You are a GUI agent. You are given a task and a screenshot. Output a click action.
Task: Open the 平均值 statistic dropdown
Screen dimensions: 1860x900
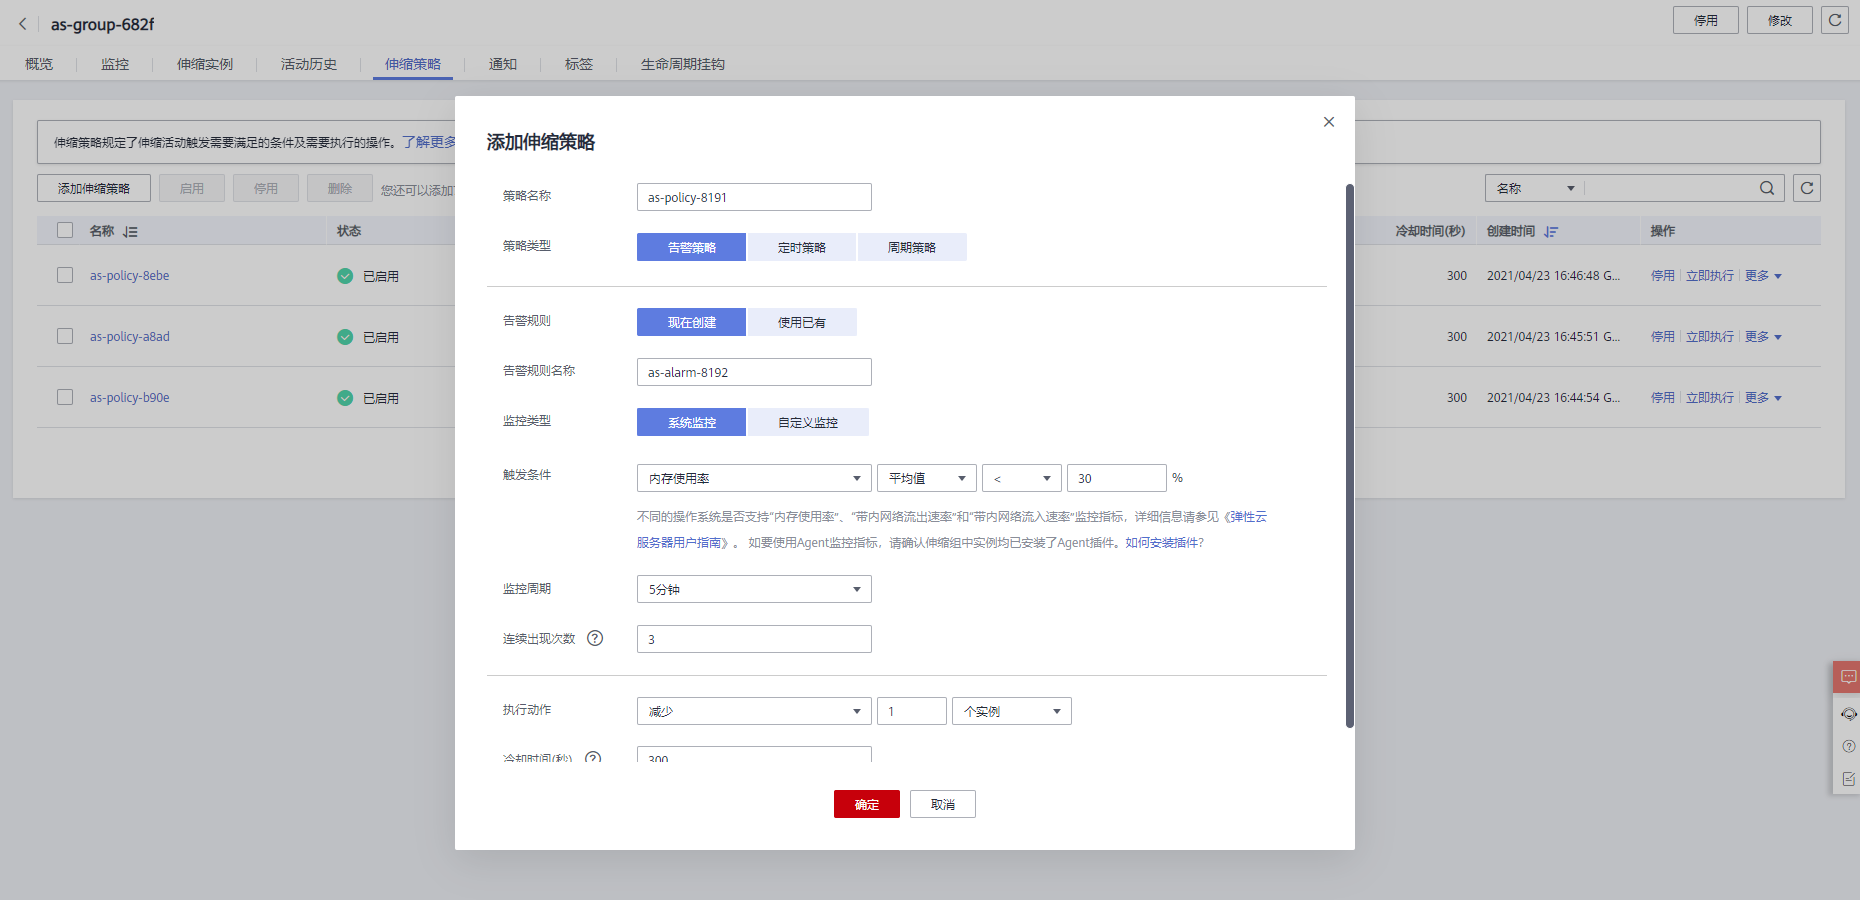(927, 478)
